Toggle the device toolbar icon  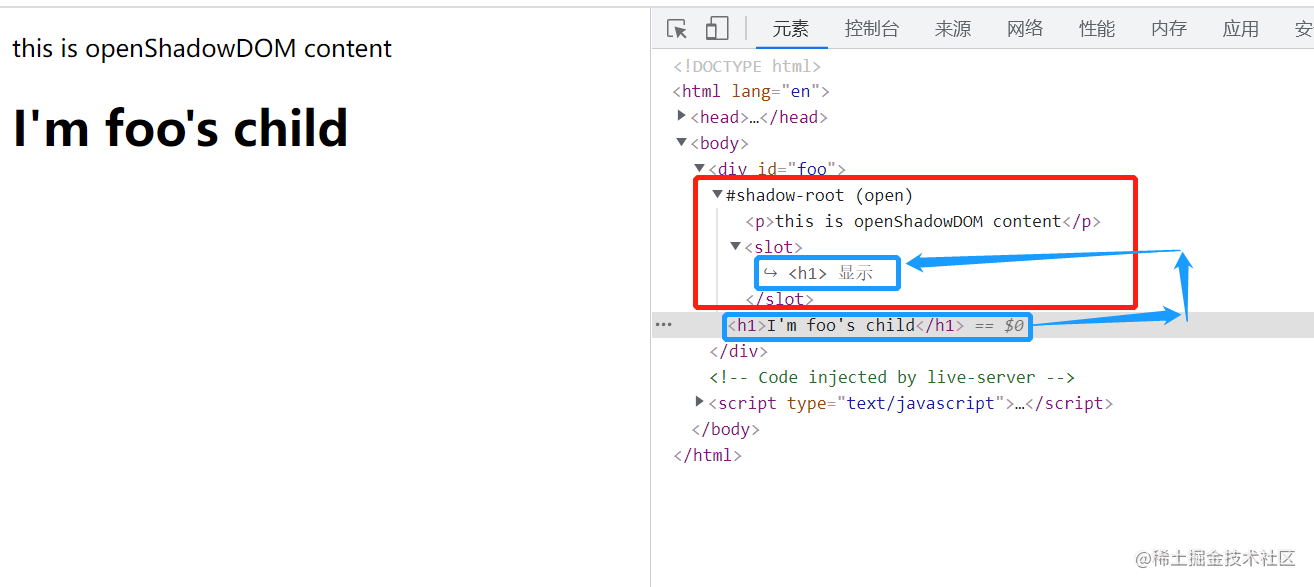click(716, 29)
